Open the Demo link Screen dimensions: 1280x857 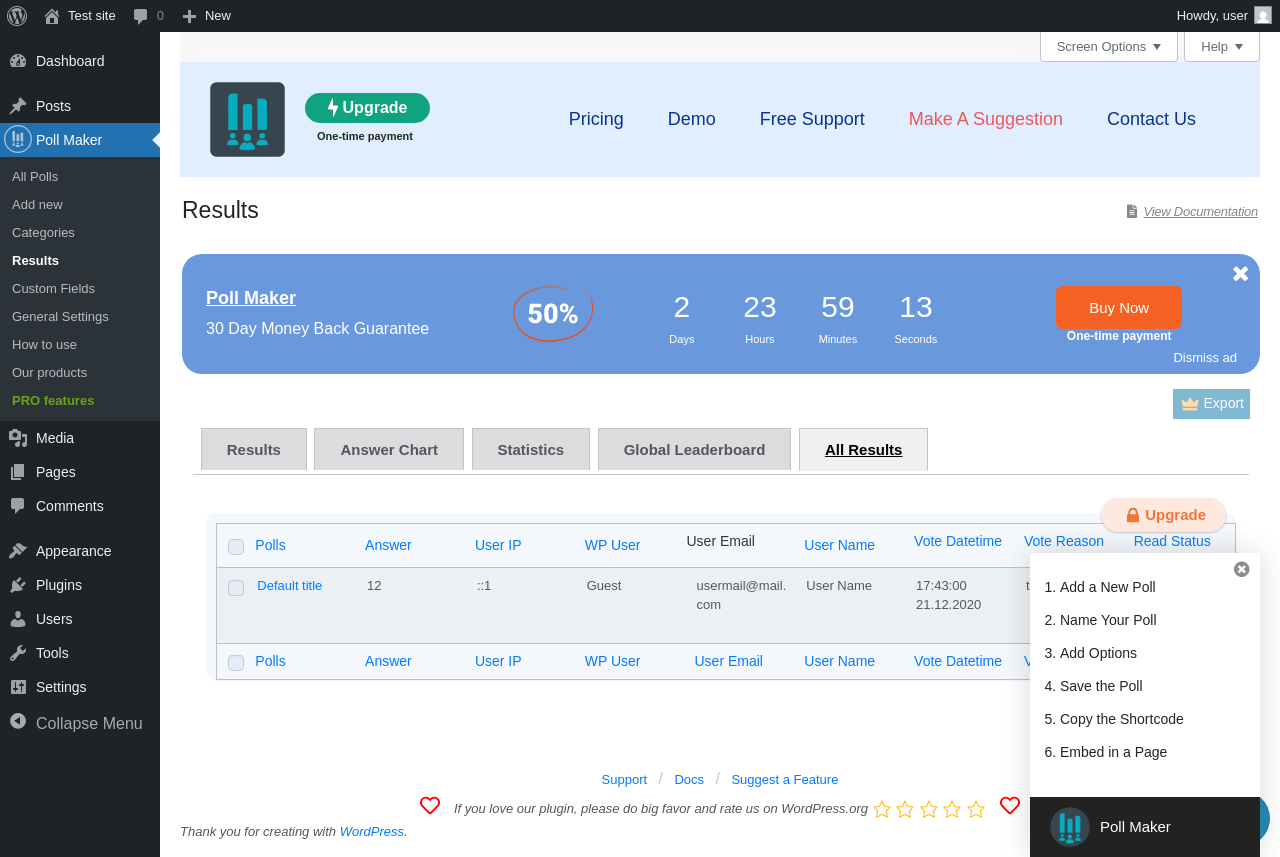(692, 119)
